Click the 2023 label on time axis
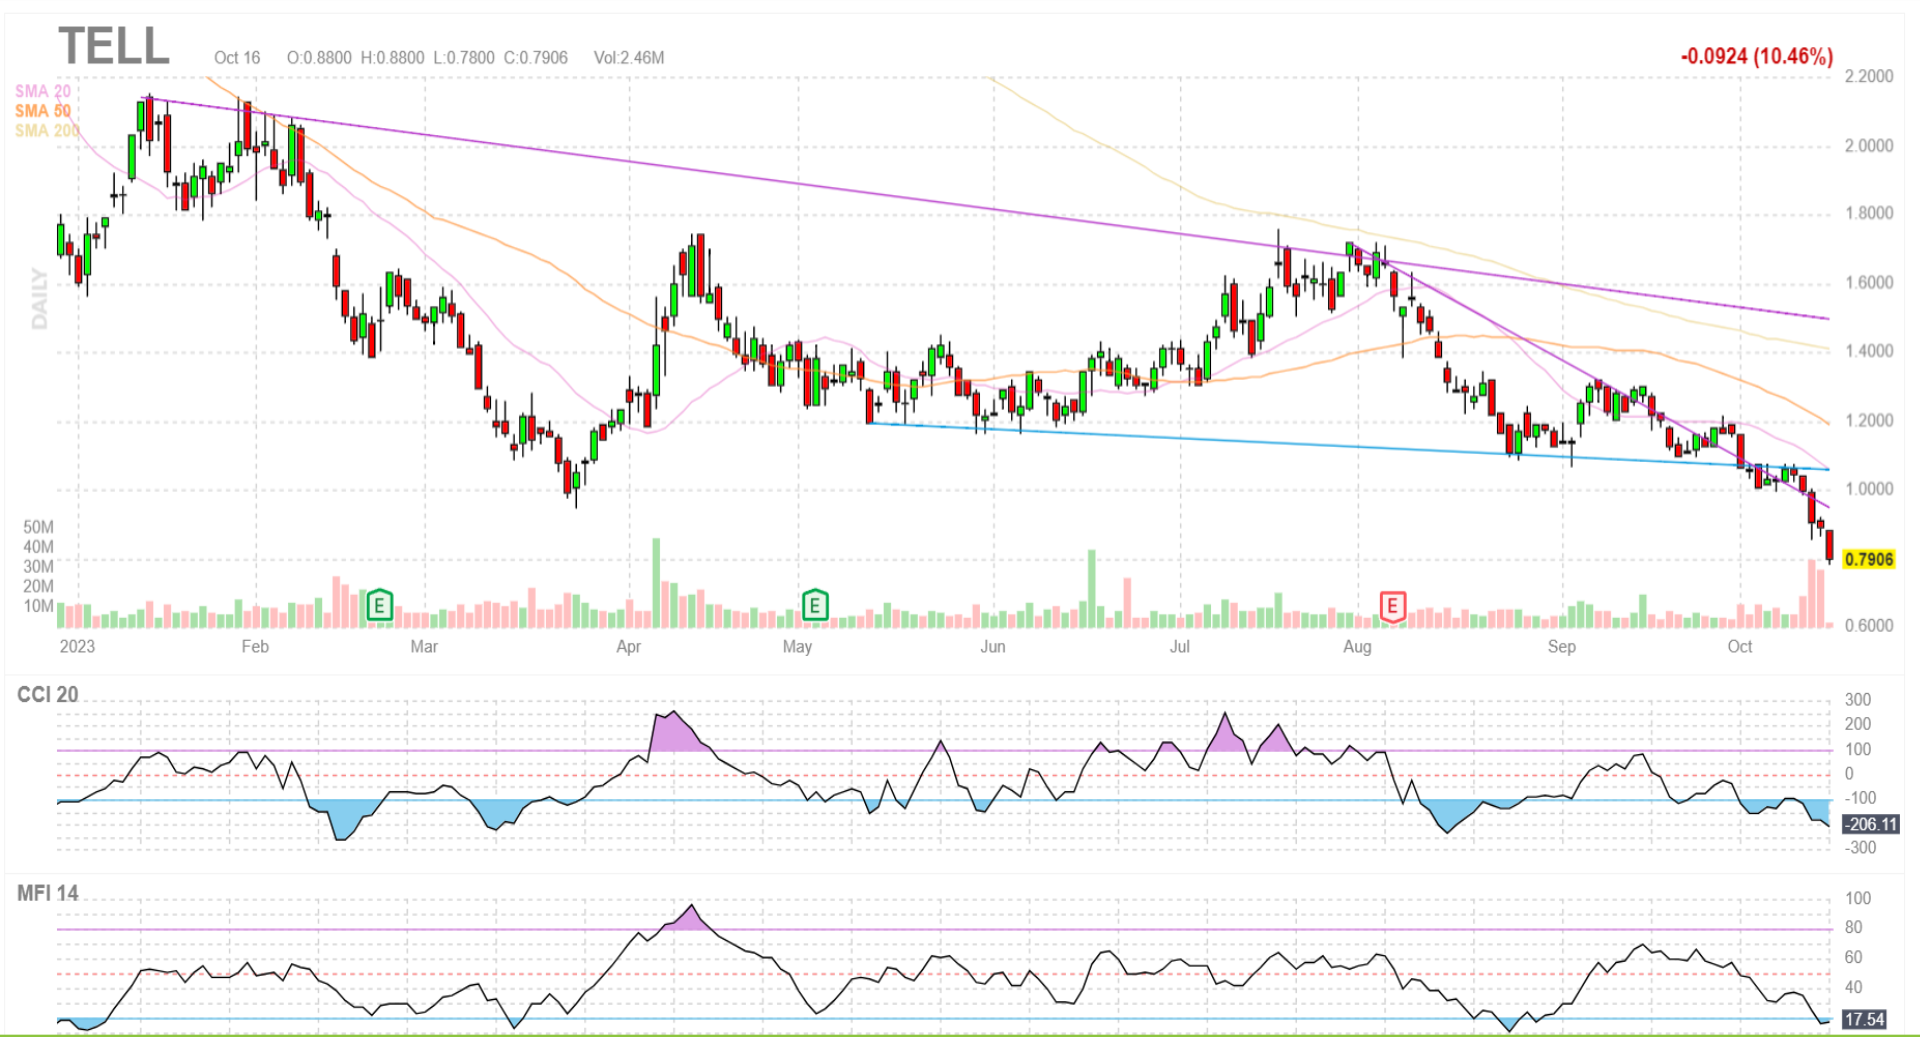 77,647
